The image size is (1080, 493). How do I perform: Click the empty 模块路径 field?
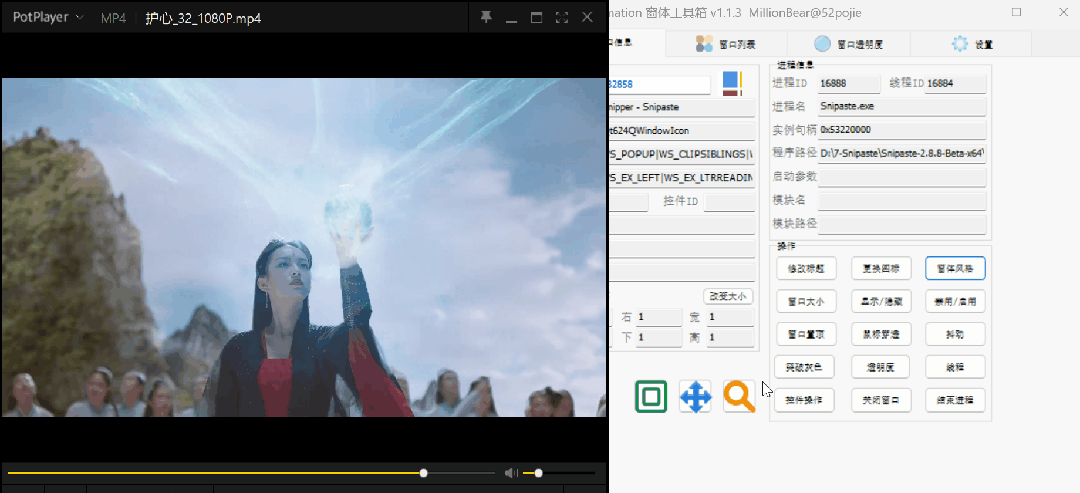[x=902, y=224]
